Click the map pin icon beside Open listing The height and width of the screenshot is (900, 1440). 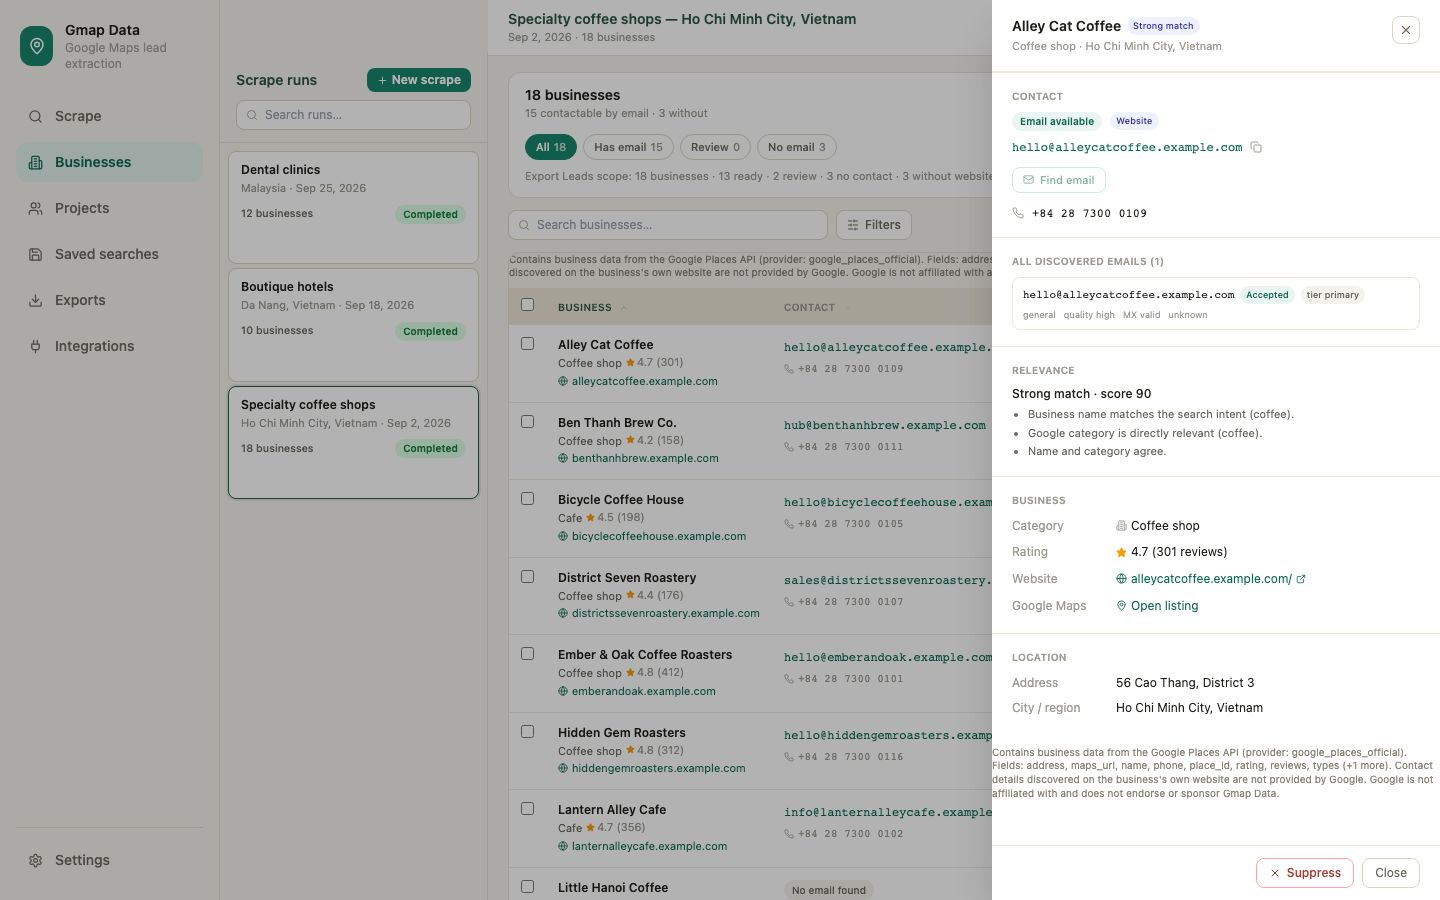(1121, 606)
